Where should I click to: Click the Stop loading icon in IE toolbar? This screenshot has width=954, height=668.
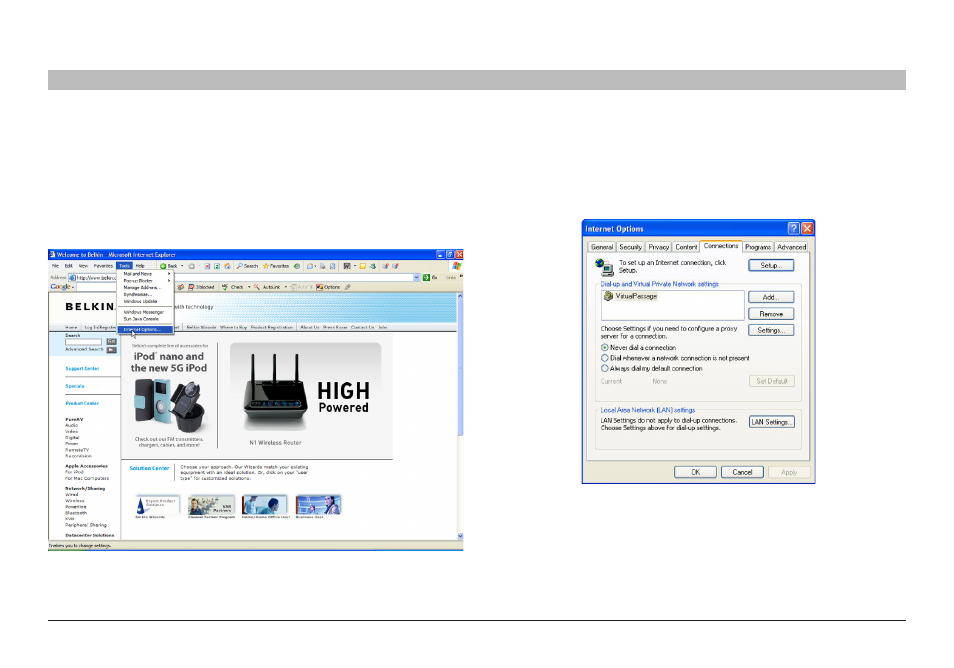(207, 266)
